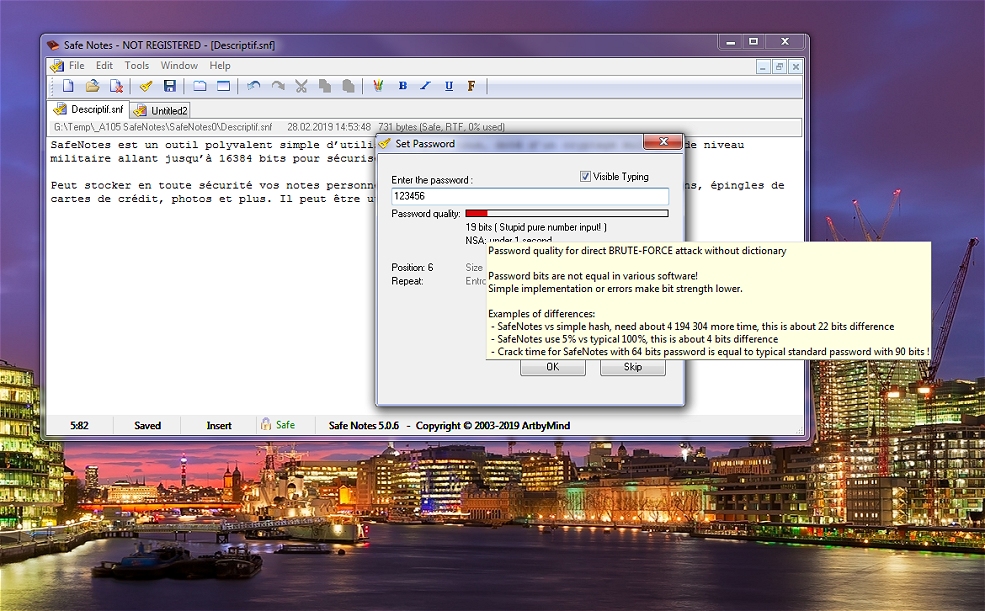Click the 'Enter the password :' label

pyautogui.click(x=432, y=180)
